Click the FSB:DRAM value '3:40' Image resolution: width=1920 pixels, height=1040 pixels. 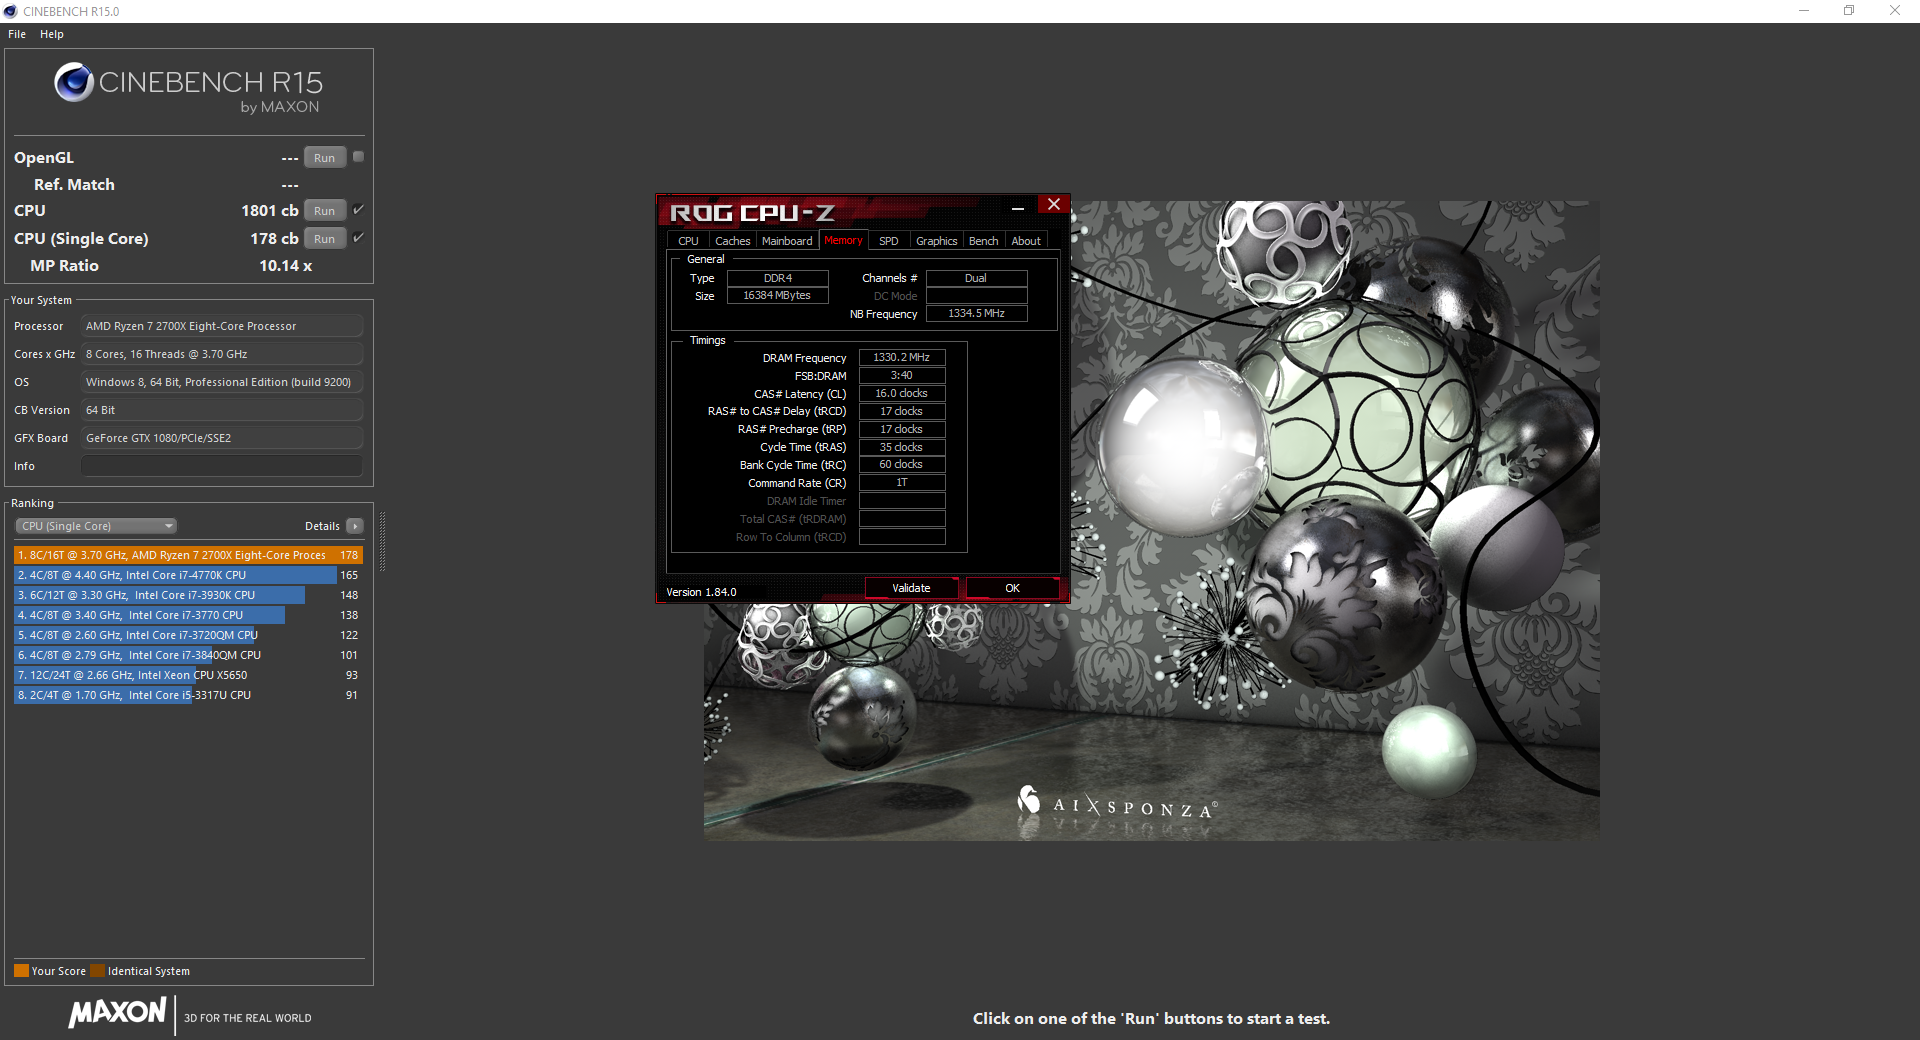[902, 376]
